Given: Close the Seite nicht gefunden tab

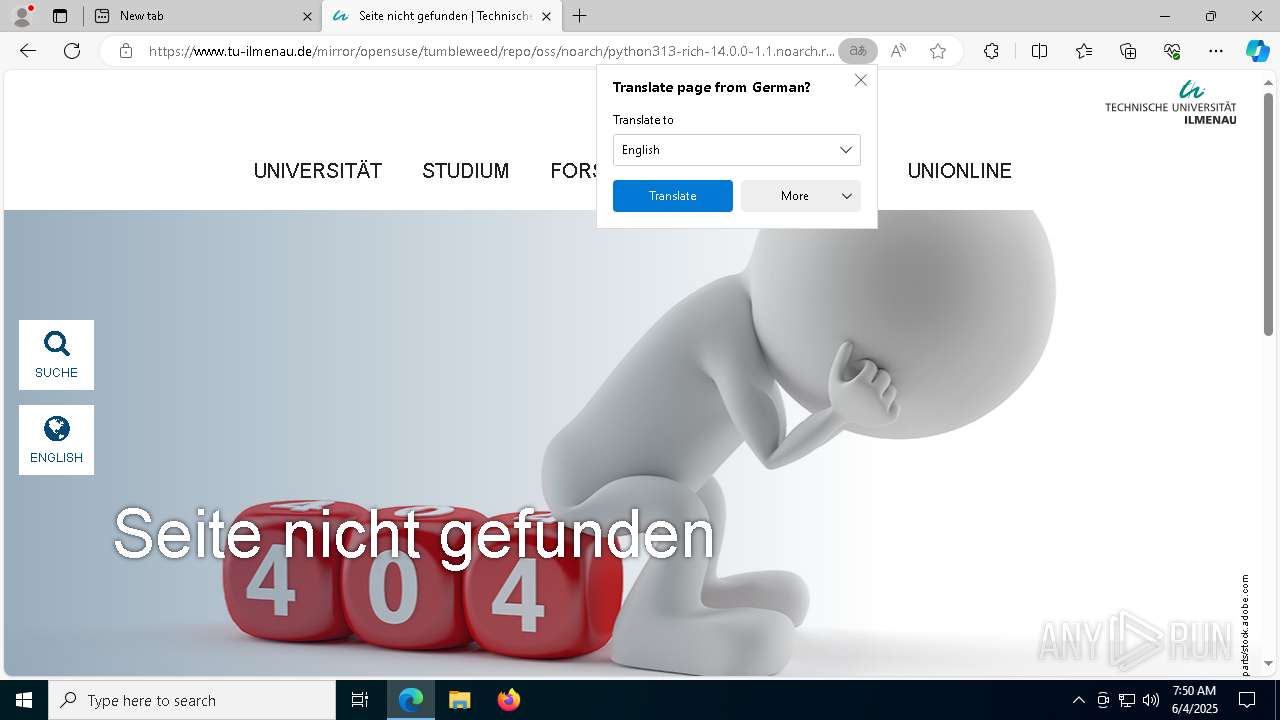Looking at the screenshot, I should 546,16.
